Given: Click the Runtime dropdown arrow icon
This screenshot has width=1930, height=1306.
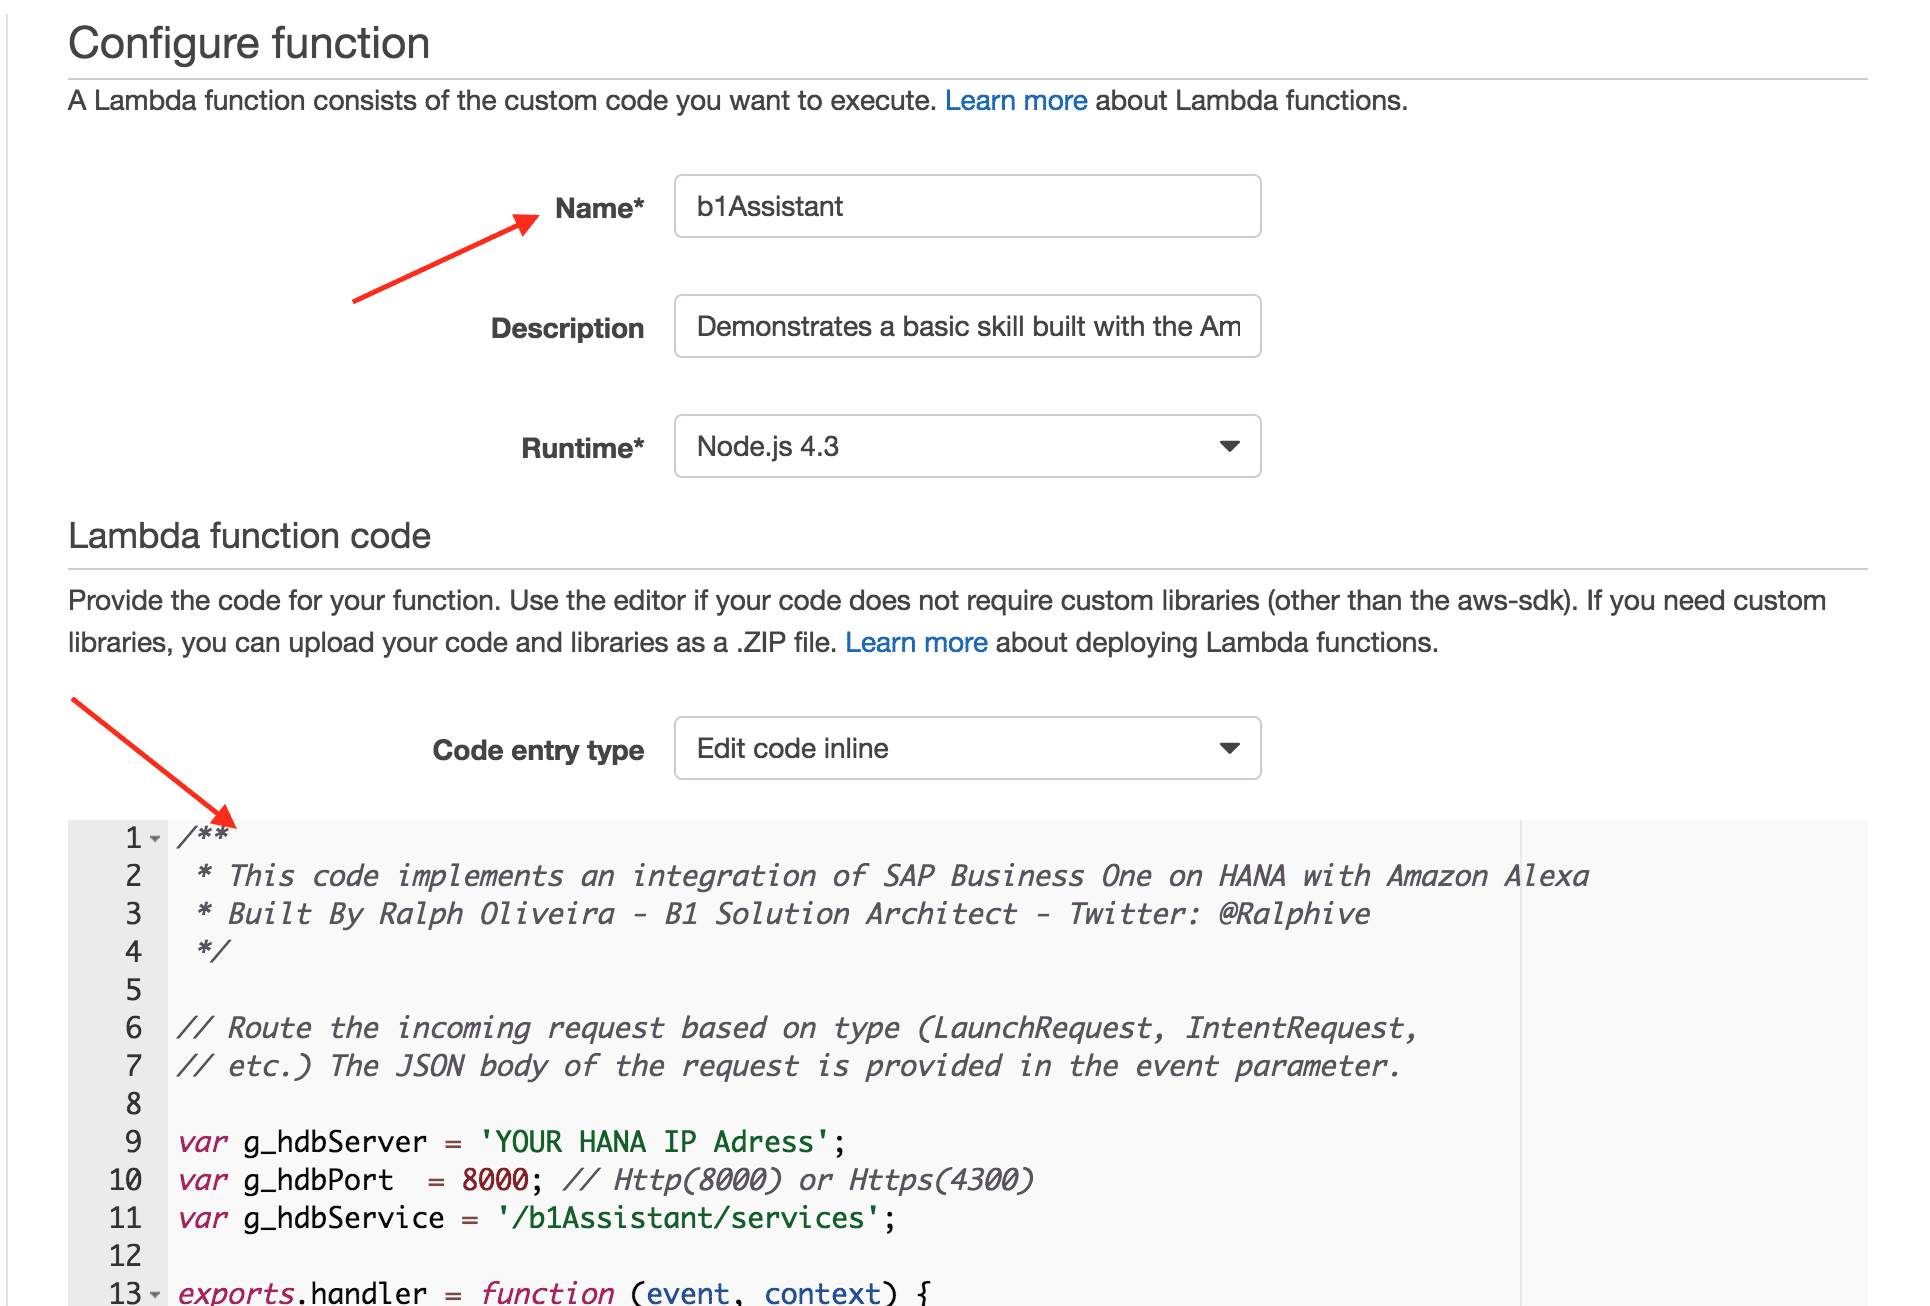Looking at the screenshot, I should (x=1229, y=446).
